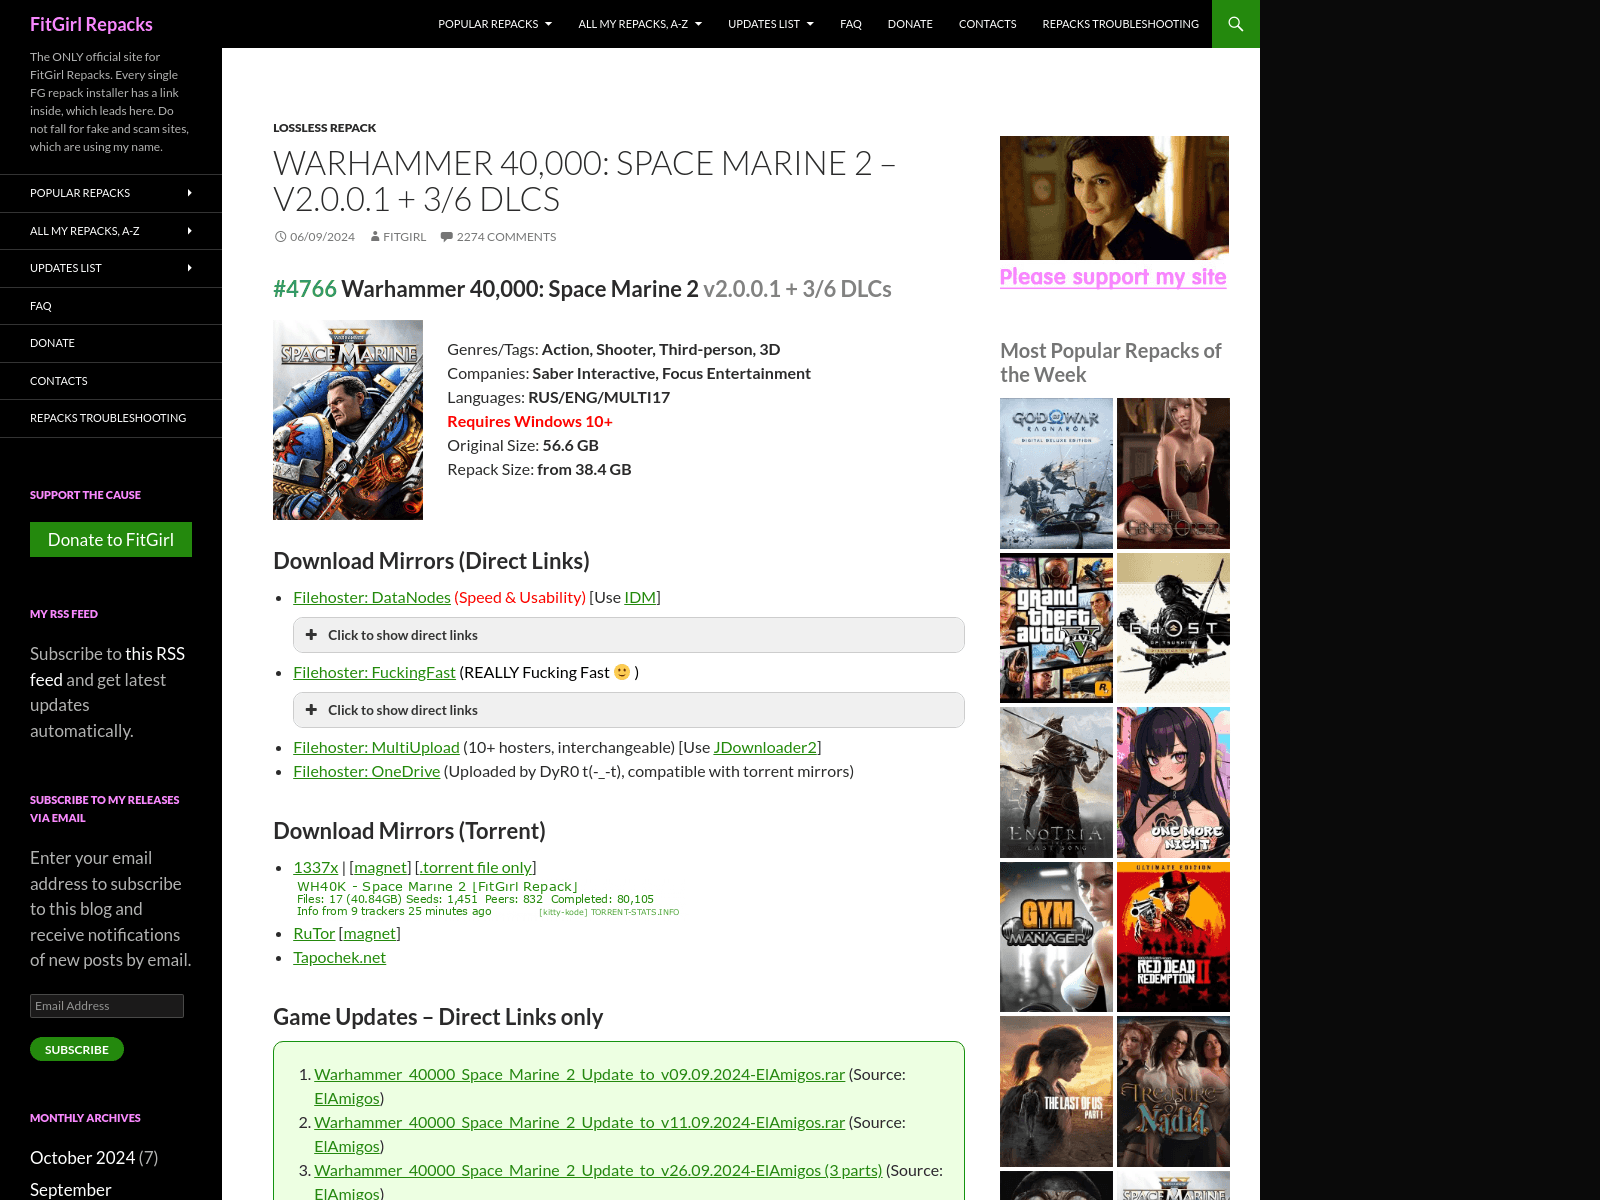Open FAQ in top navigation
Screen dimensions: 1600x1200
pyautogui.click(x=851, y=24)
